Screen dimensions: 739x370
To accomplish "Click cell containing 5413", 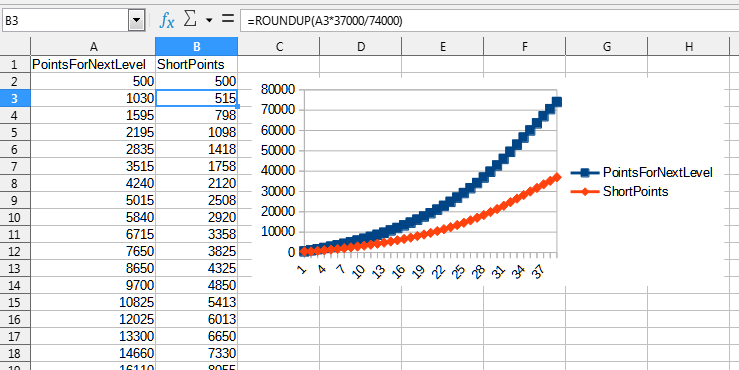I will click(x=197, y=302).
